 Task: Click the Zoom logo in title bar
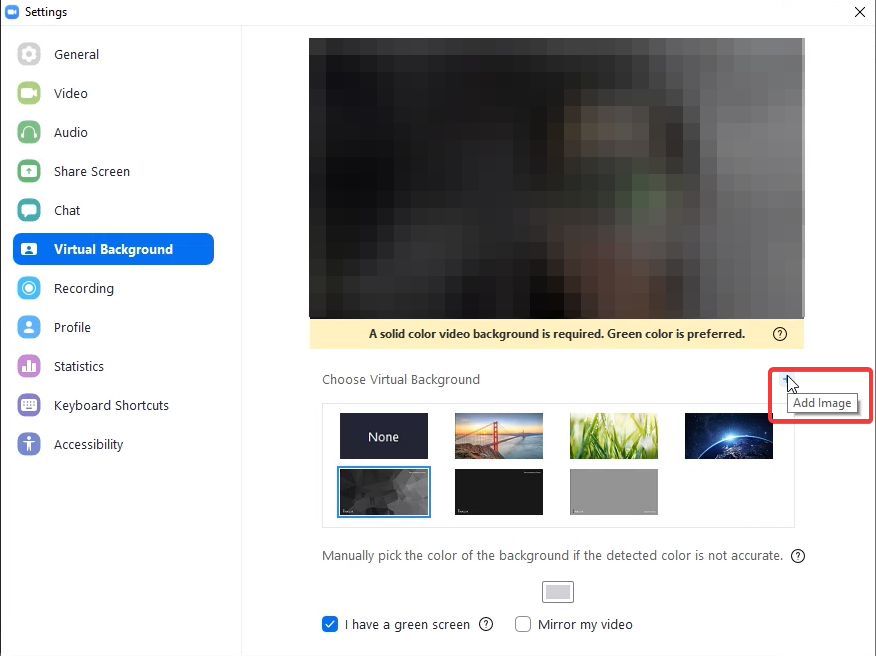click(x=12, y=12)
